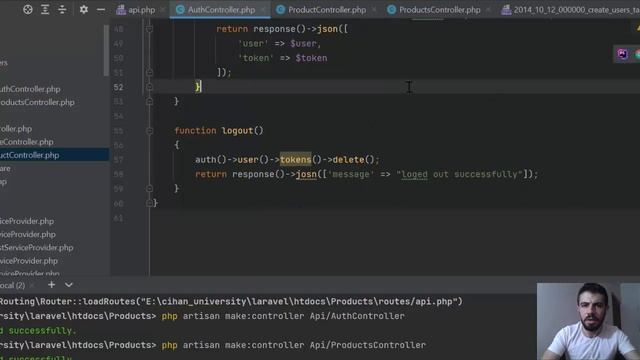Toggle the class closing fold marker at line 60
Image resolution: width=640 pixels, height=360 pixels.
point(149,203)
